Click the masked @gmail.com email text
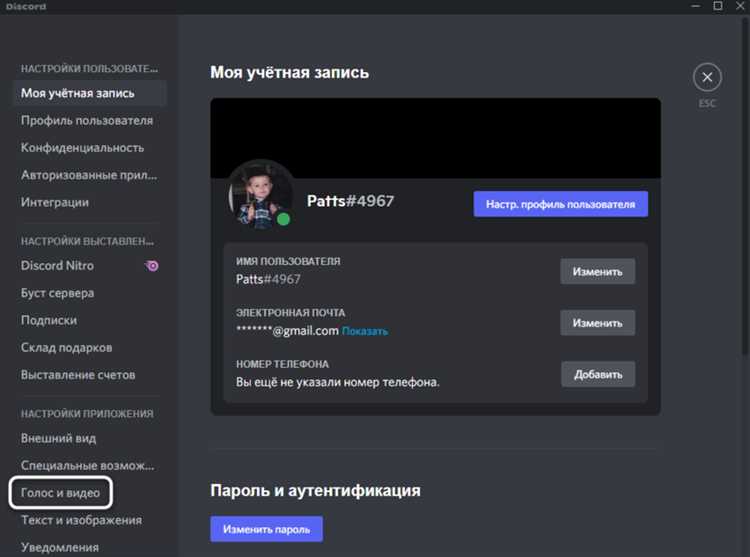This screenshot has height=557, width=750. [287, 330]
